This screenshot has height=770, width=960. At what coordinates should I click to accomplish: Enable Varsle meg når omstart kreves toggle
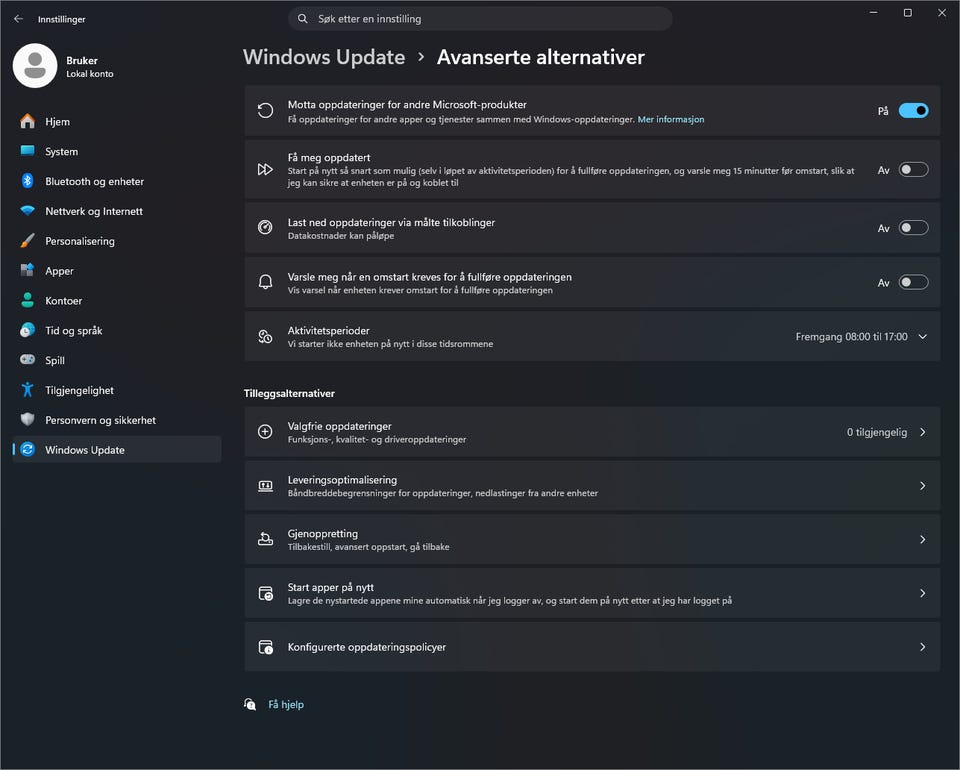coord(913,282)
